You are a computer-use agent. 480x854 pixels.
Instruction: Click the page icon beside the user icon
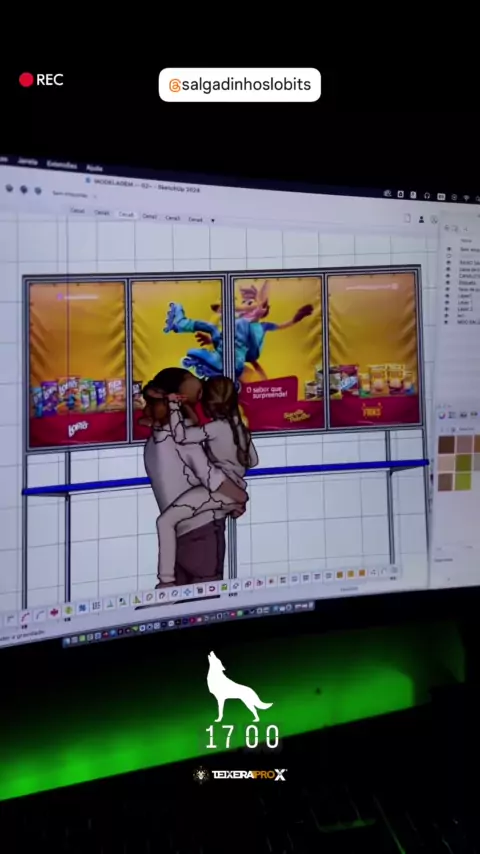(x=408, y=218)
